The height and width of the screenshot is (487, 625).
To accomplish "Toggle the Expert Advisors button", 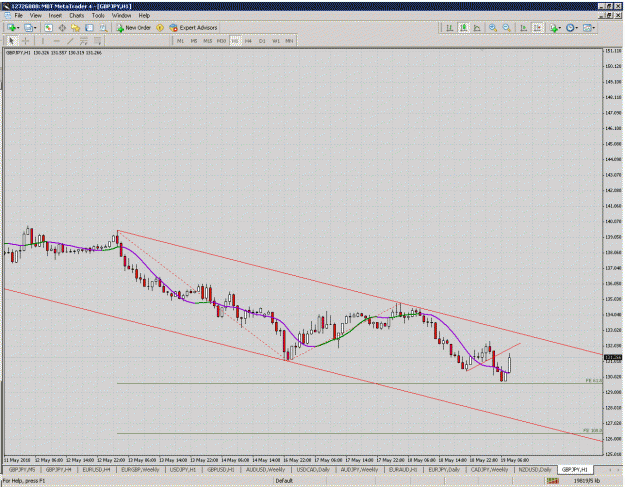I will [193, 28].
